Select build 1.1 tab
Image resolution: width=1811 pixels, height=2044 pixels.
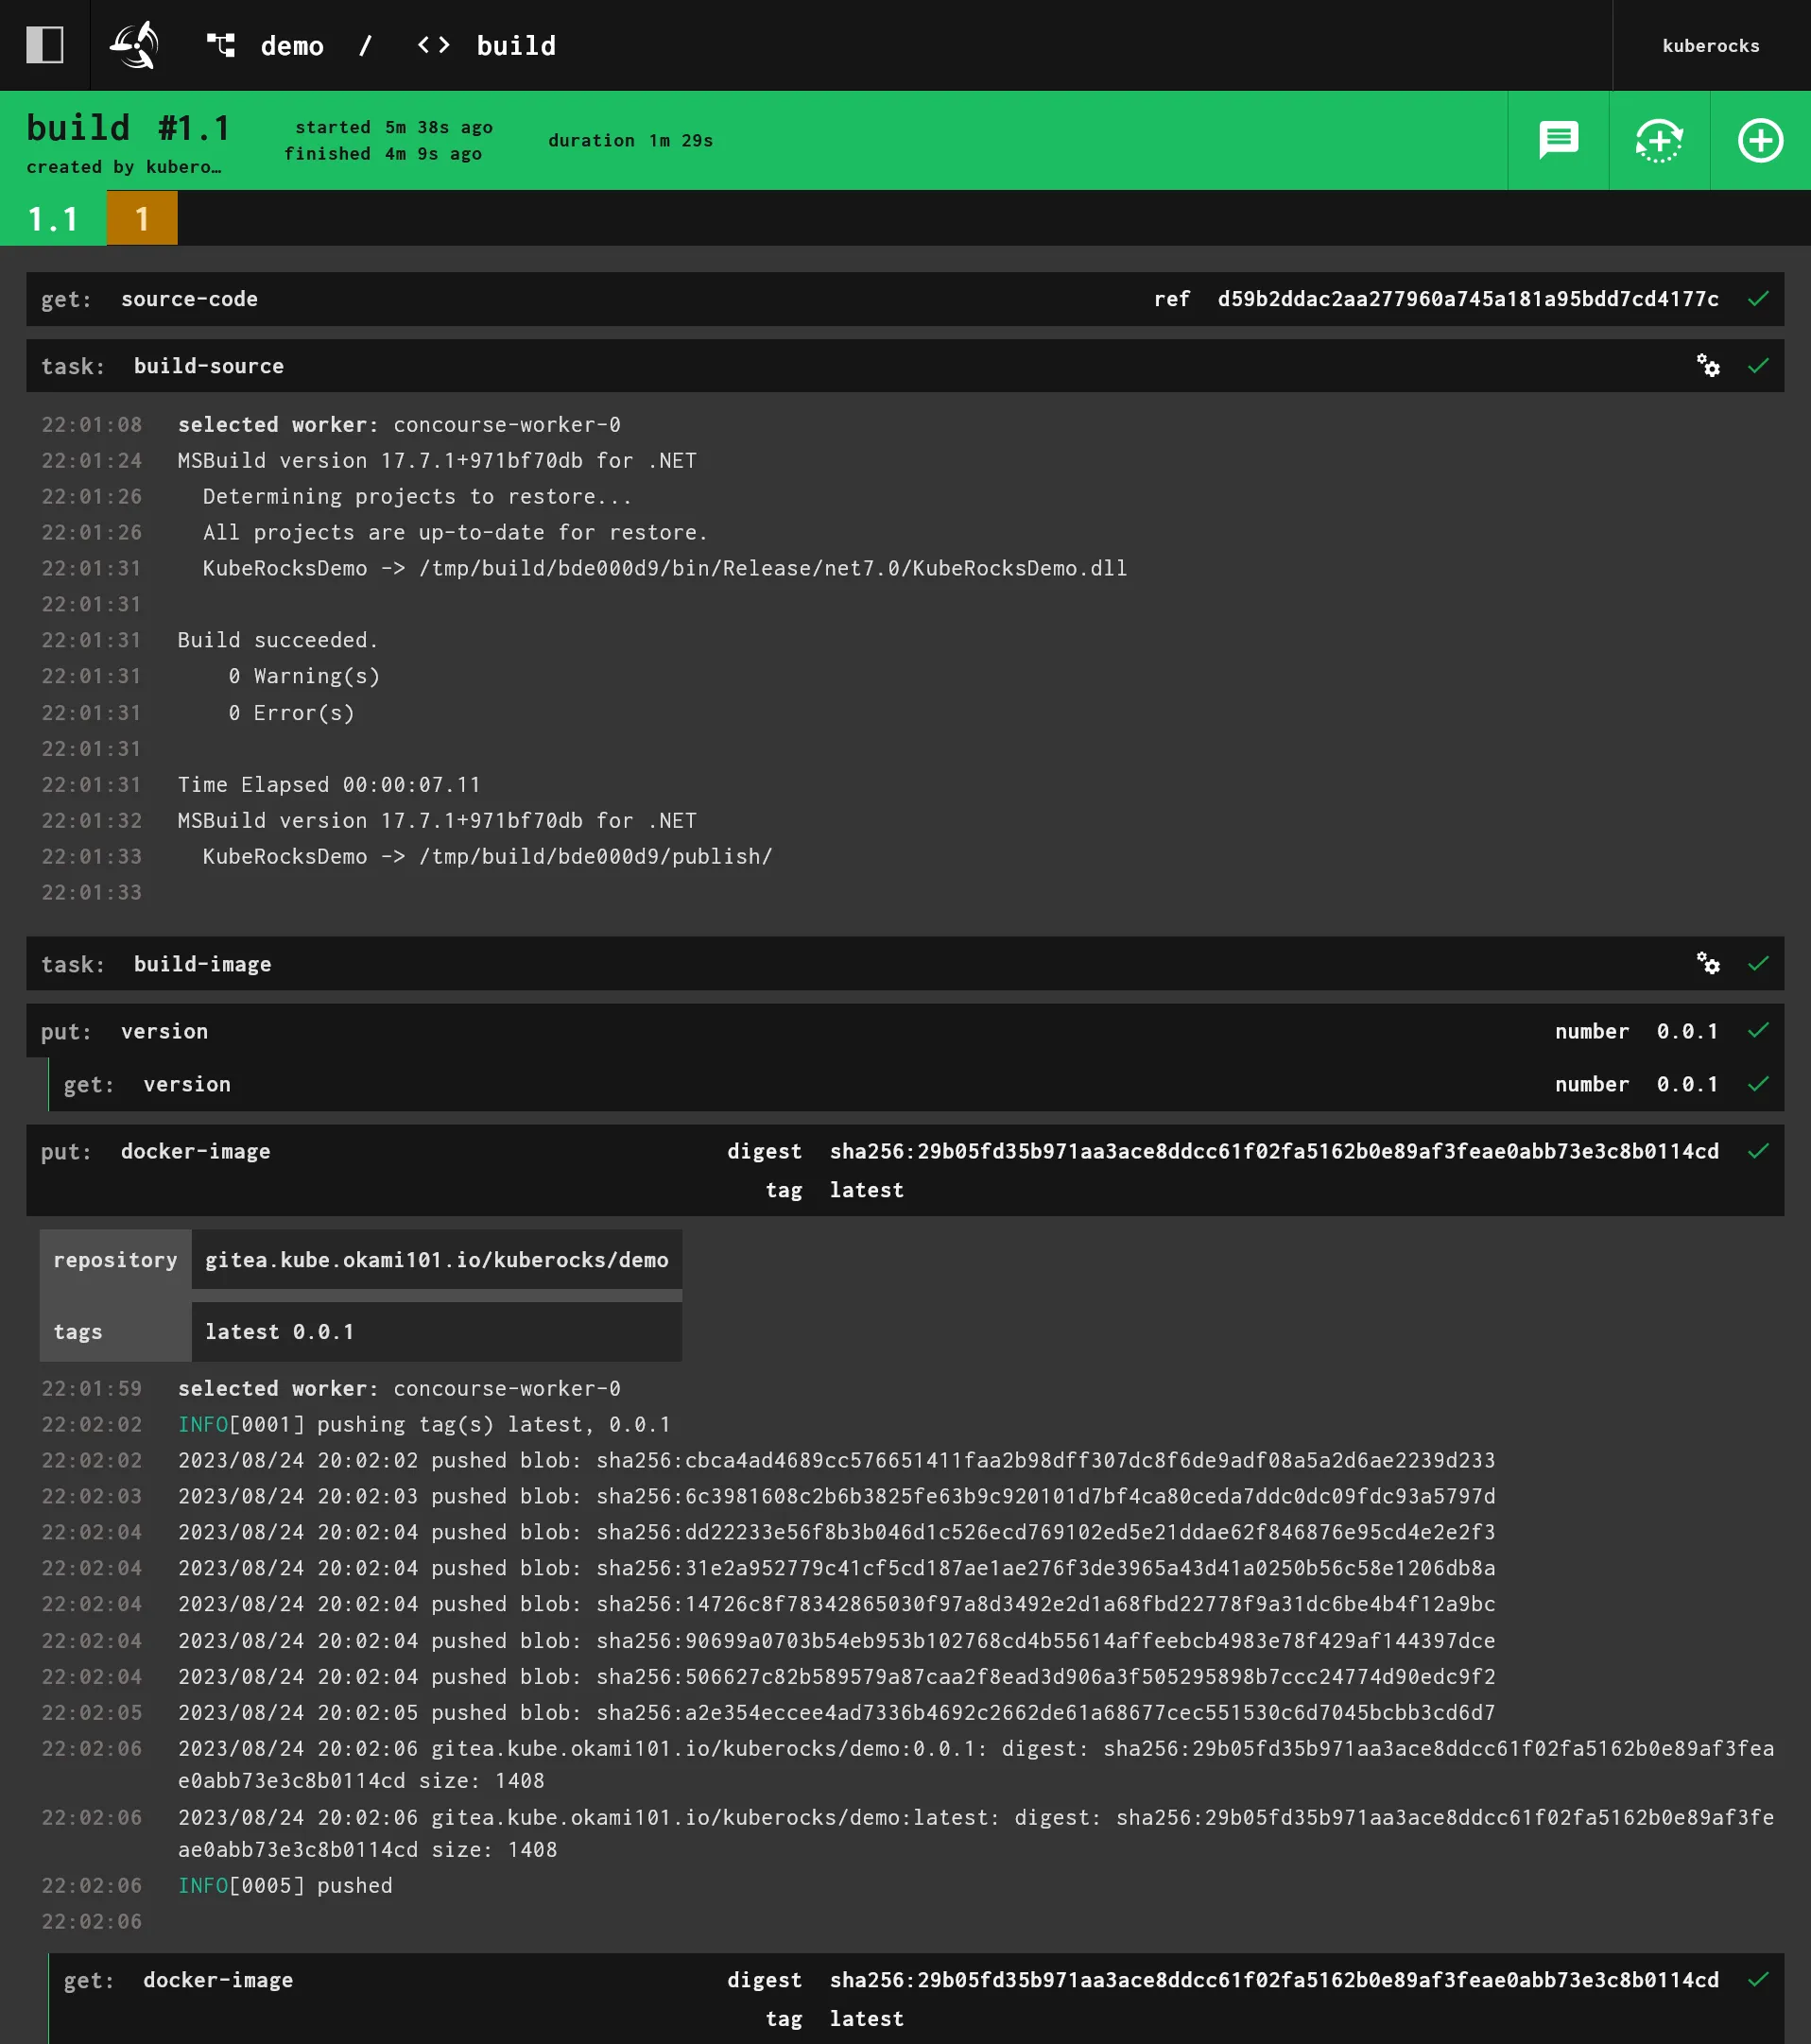(x=53, y=218)
